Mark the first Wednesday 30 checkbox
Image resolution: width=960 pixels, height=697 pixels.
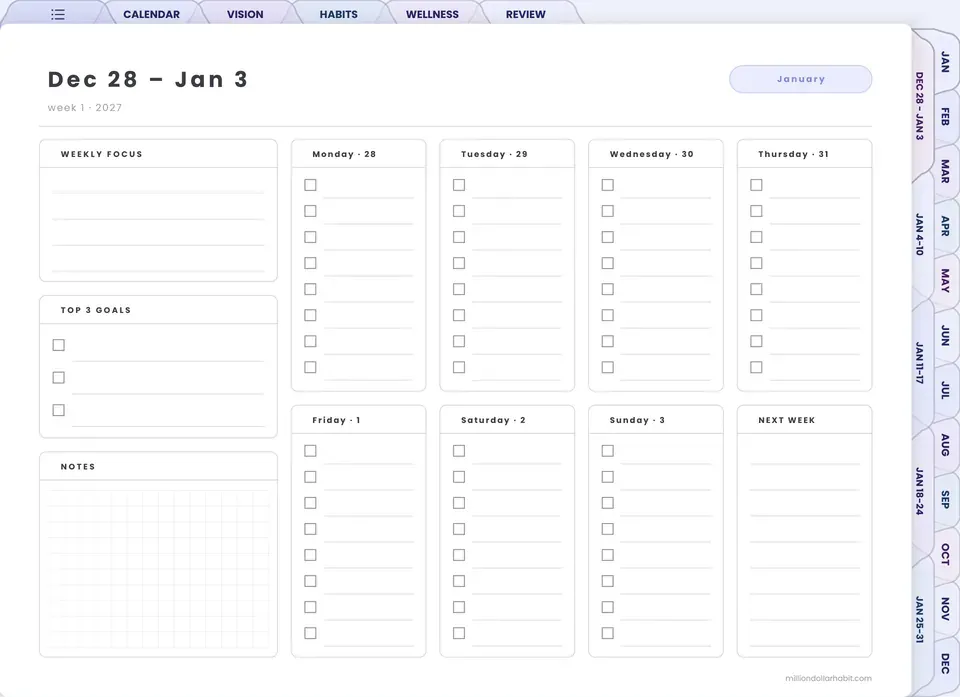tap(607, 185)
